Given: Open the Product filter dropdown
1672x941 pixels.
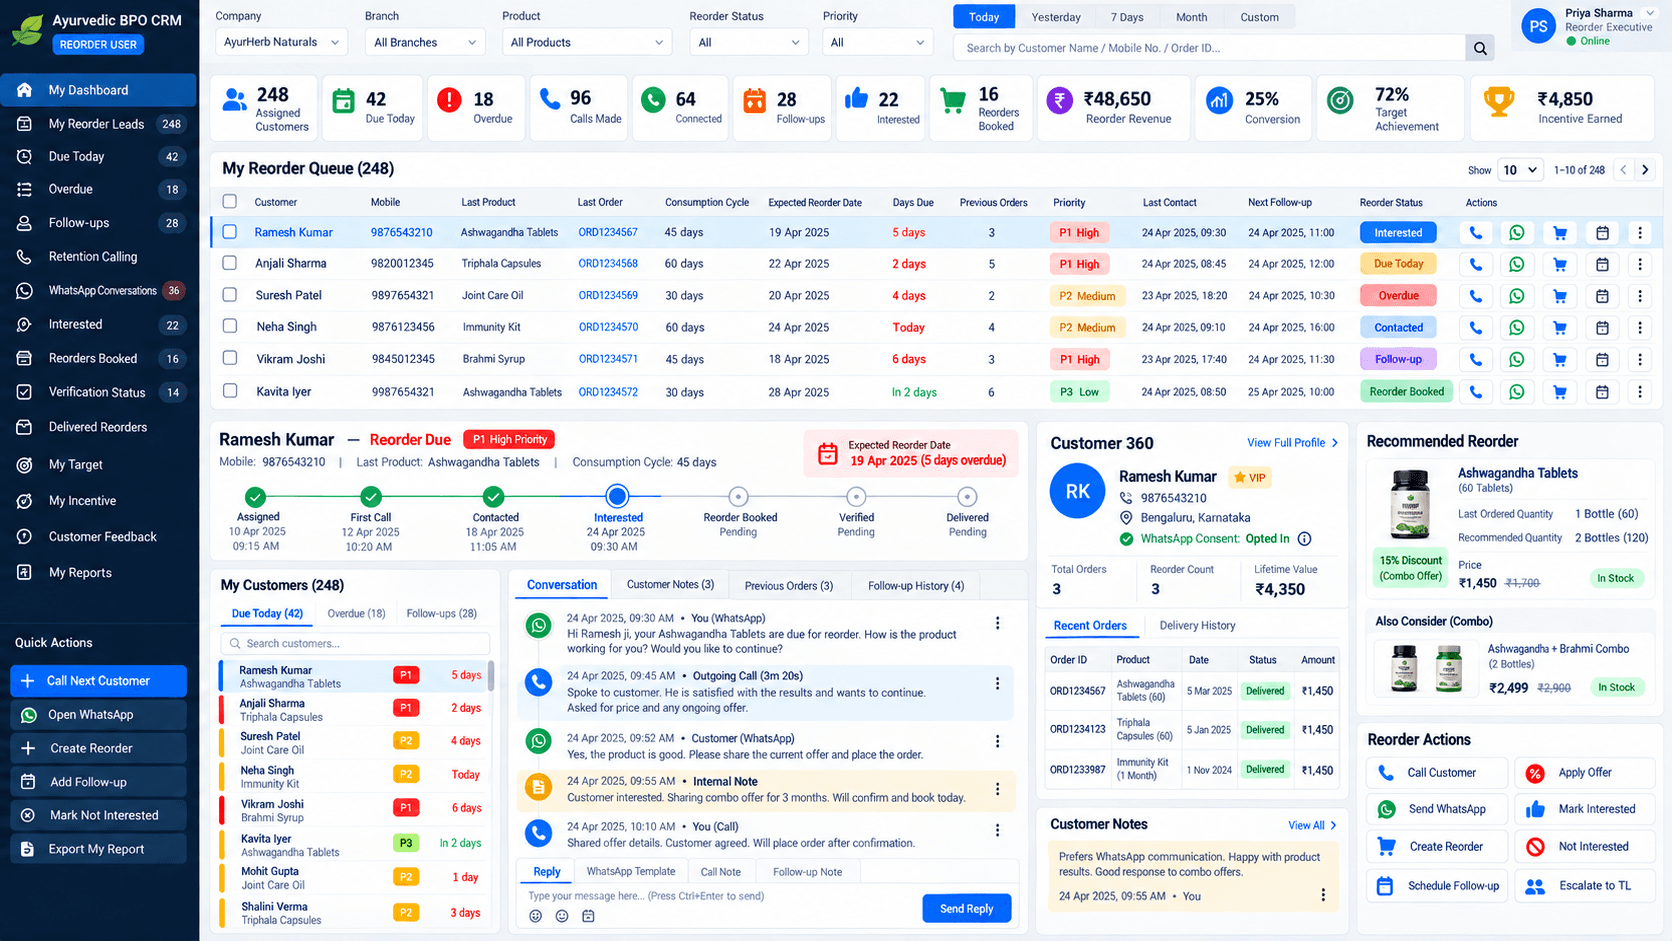Looking at the screenshot, I should click(x=586, y=42).
